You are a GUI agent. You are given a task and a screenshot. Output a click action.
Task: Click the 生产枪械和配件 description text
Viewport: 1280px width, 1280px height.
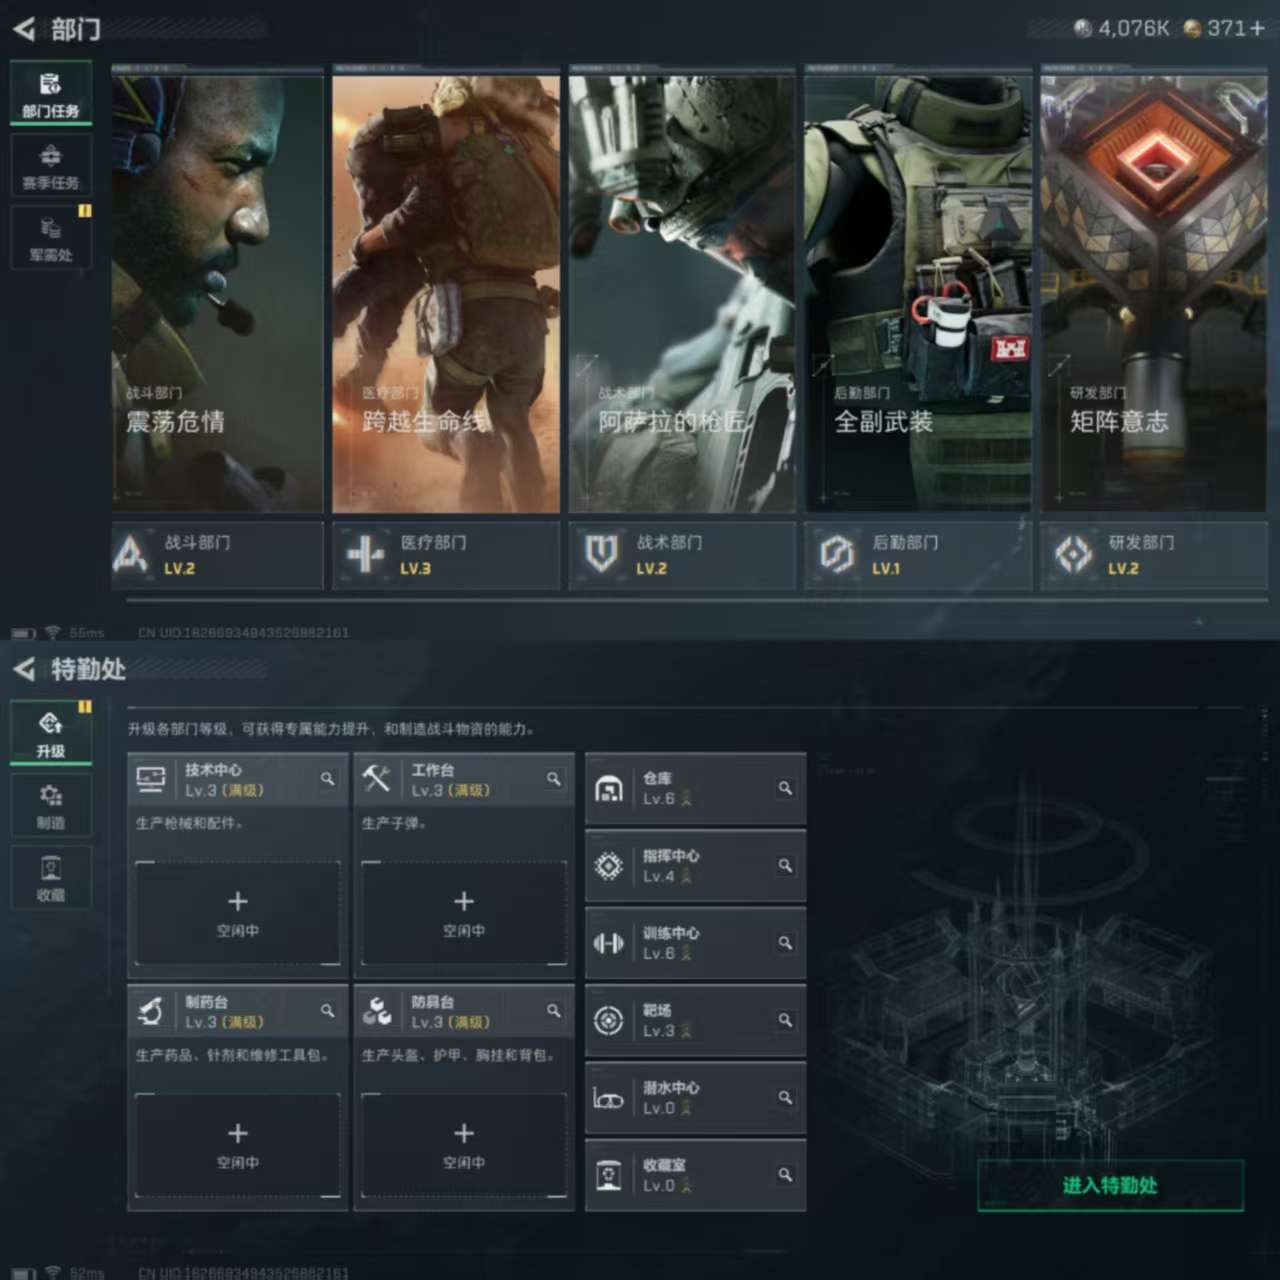[190, 823]
